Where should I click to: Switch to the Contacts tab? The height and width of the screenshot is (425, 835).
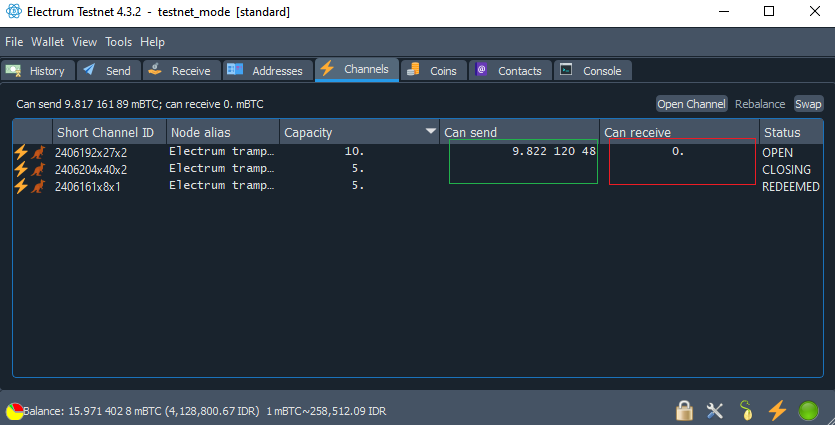pyautogui.click(x=510, y=70)
